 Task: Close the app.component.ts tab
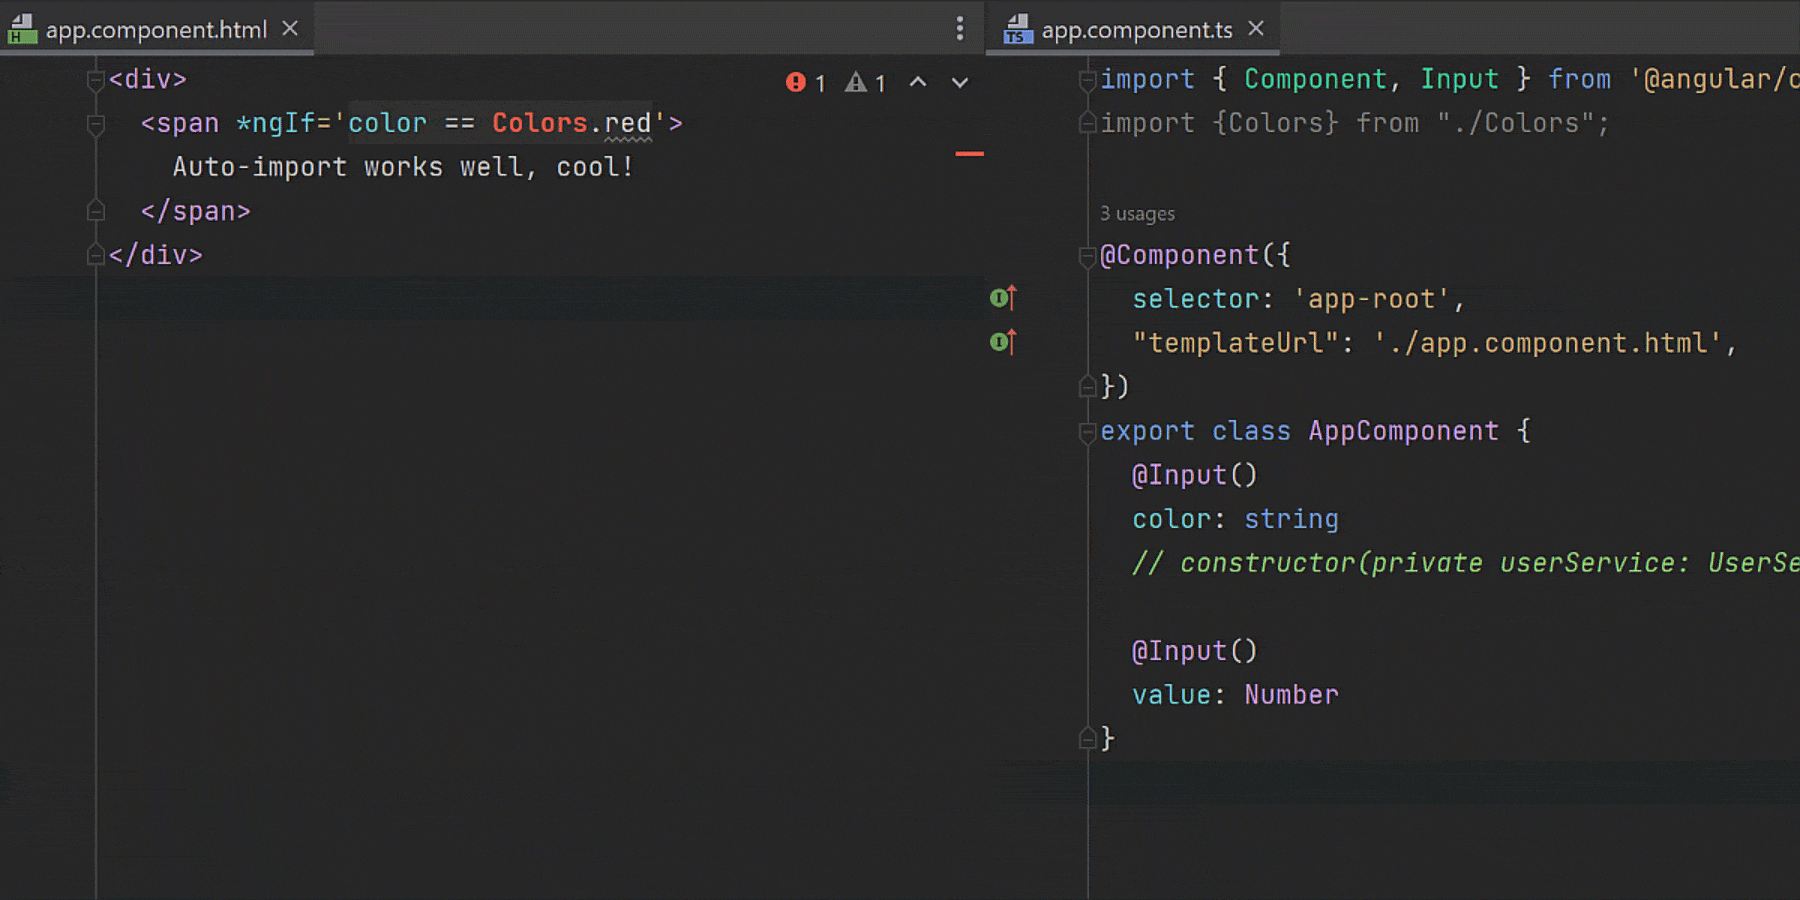pos(1256,29)
